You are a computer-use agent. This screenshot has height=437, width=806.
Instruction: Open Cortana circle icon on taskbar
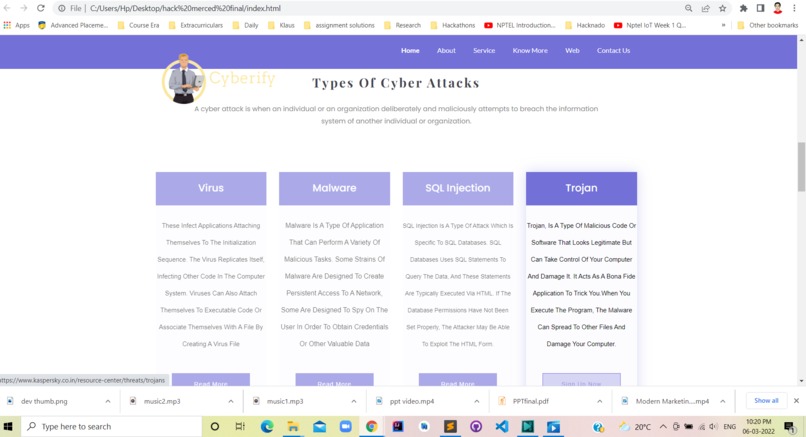point(215,427)
